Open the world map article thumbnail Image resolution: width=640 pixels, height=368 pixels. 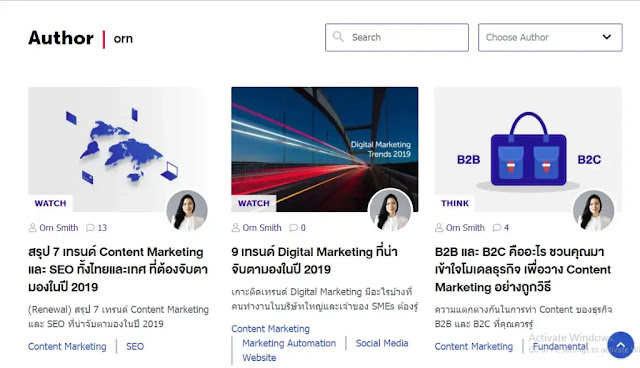[x=118, y=149]
